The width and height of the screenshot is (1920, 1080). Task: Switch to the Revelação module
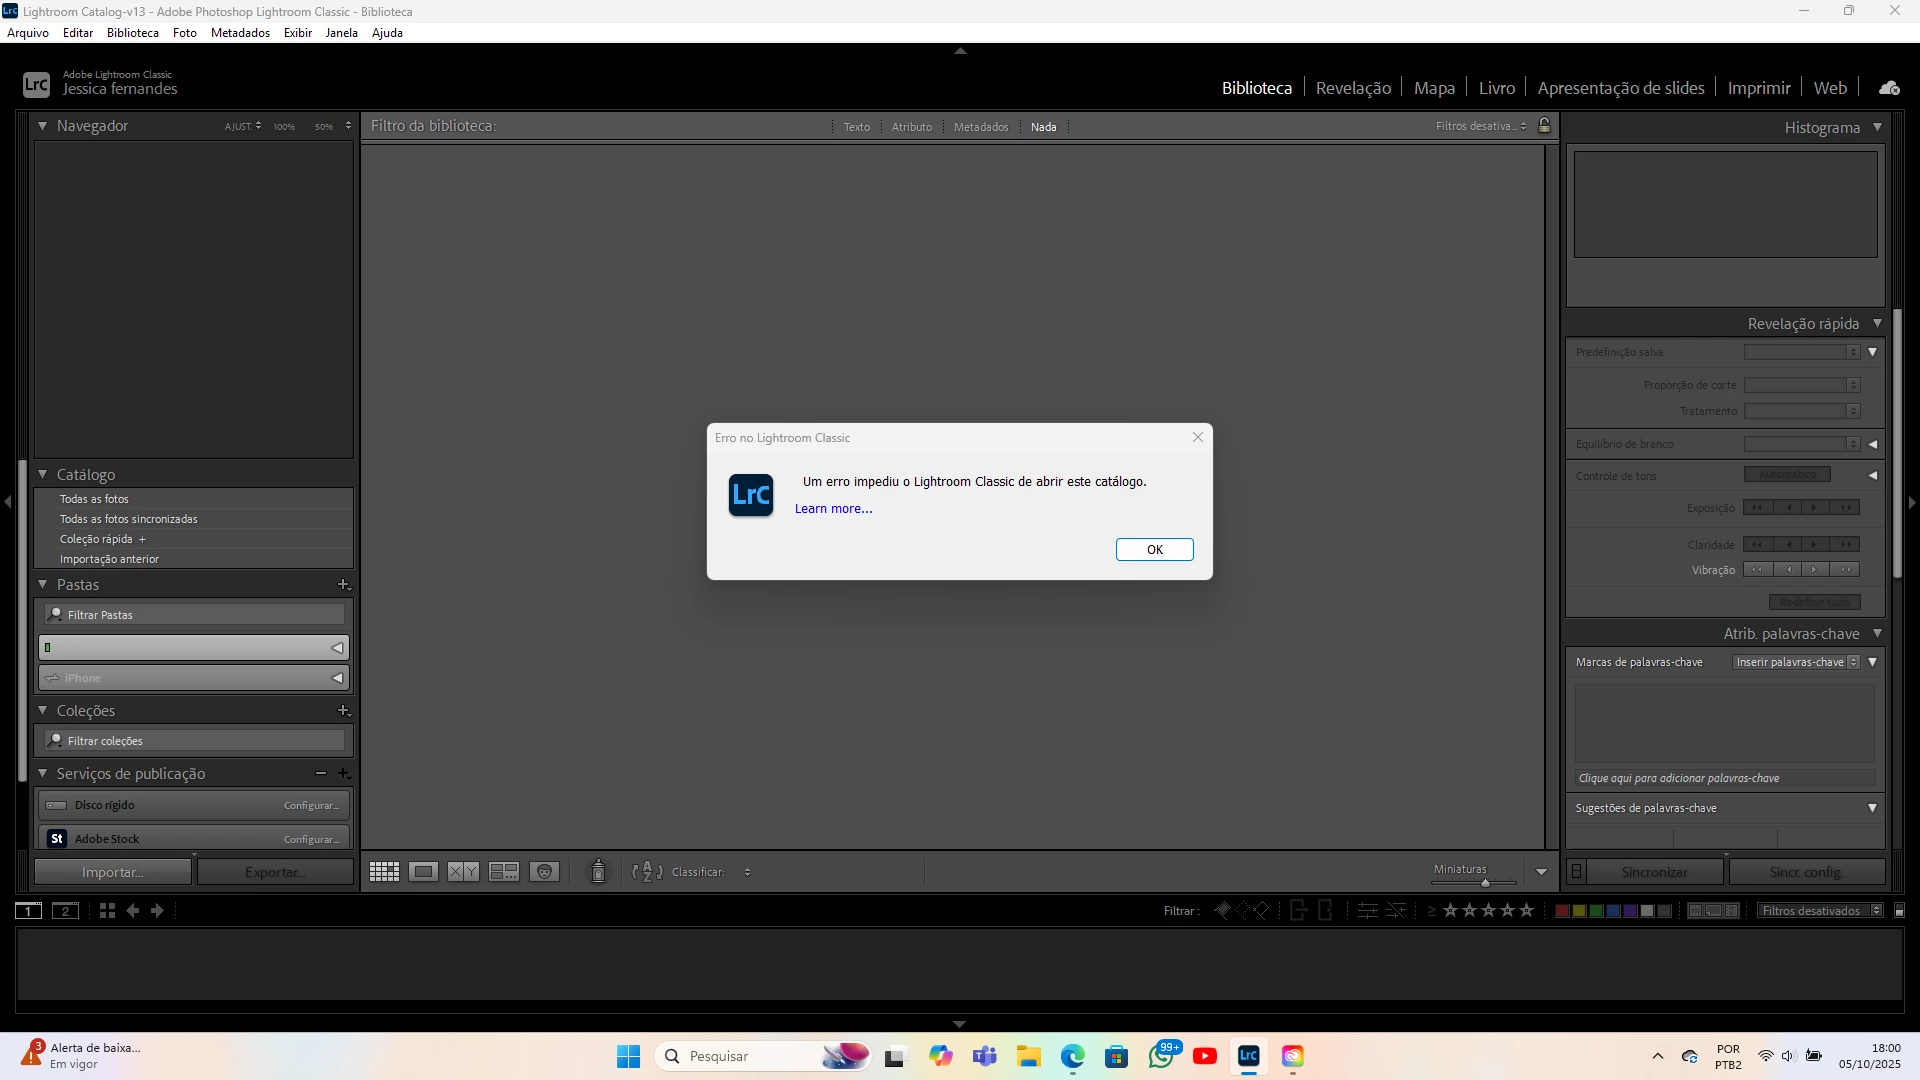pyautogui.click(x=1353, y=88)
